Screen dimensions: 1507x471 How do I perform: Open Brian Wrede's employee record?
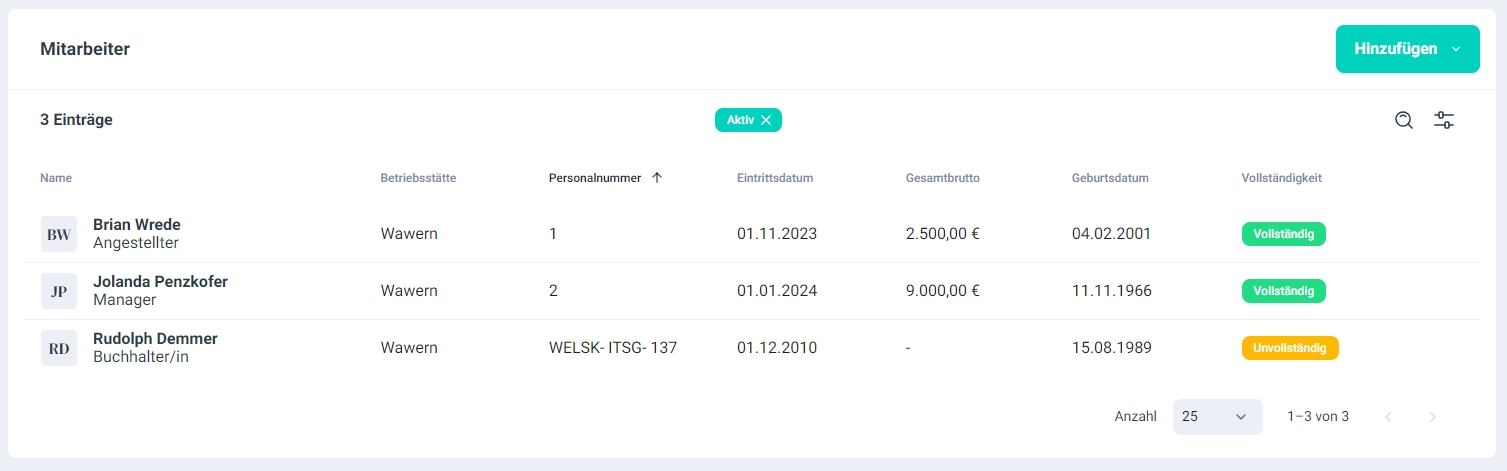pos(137,225)
